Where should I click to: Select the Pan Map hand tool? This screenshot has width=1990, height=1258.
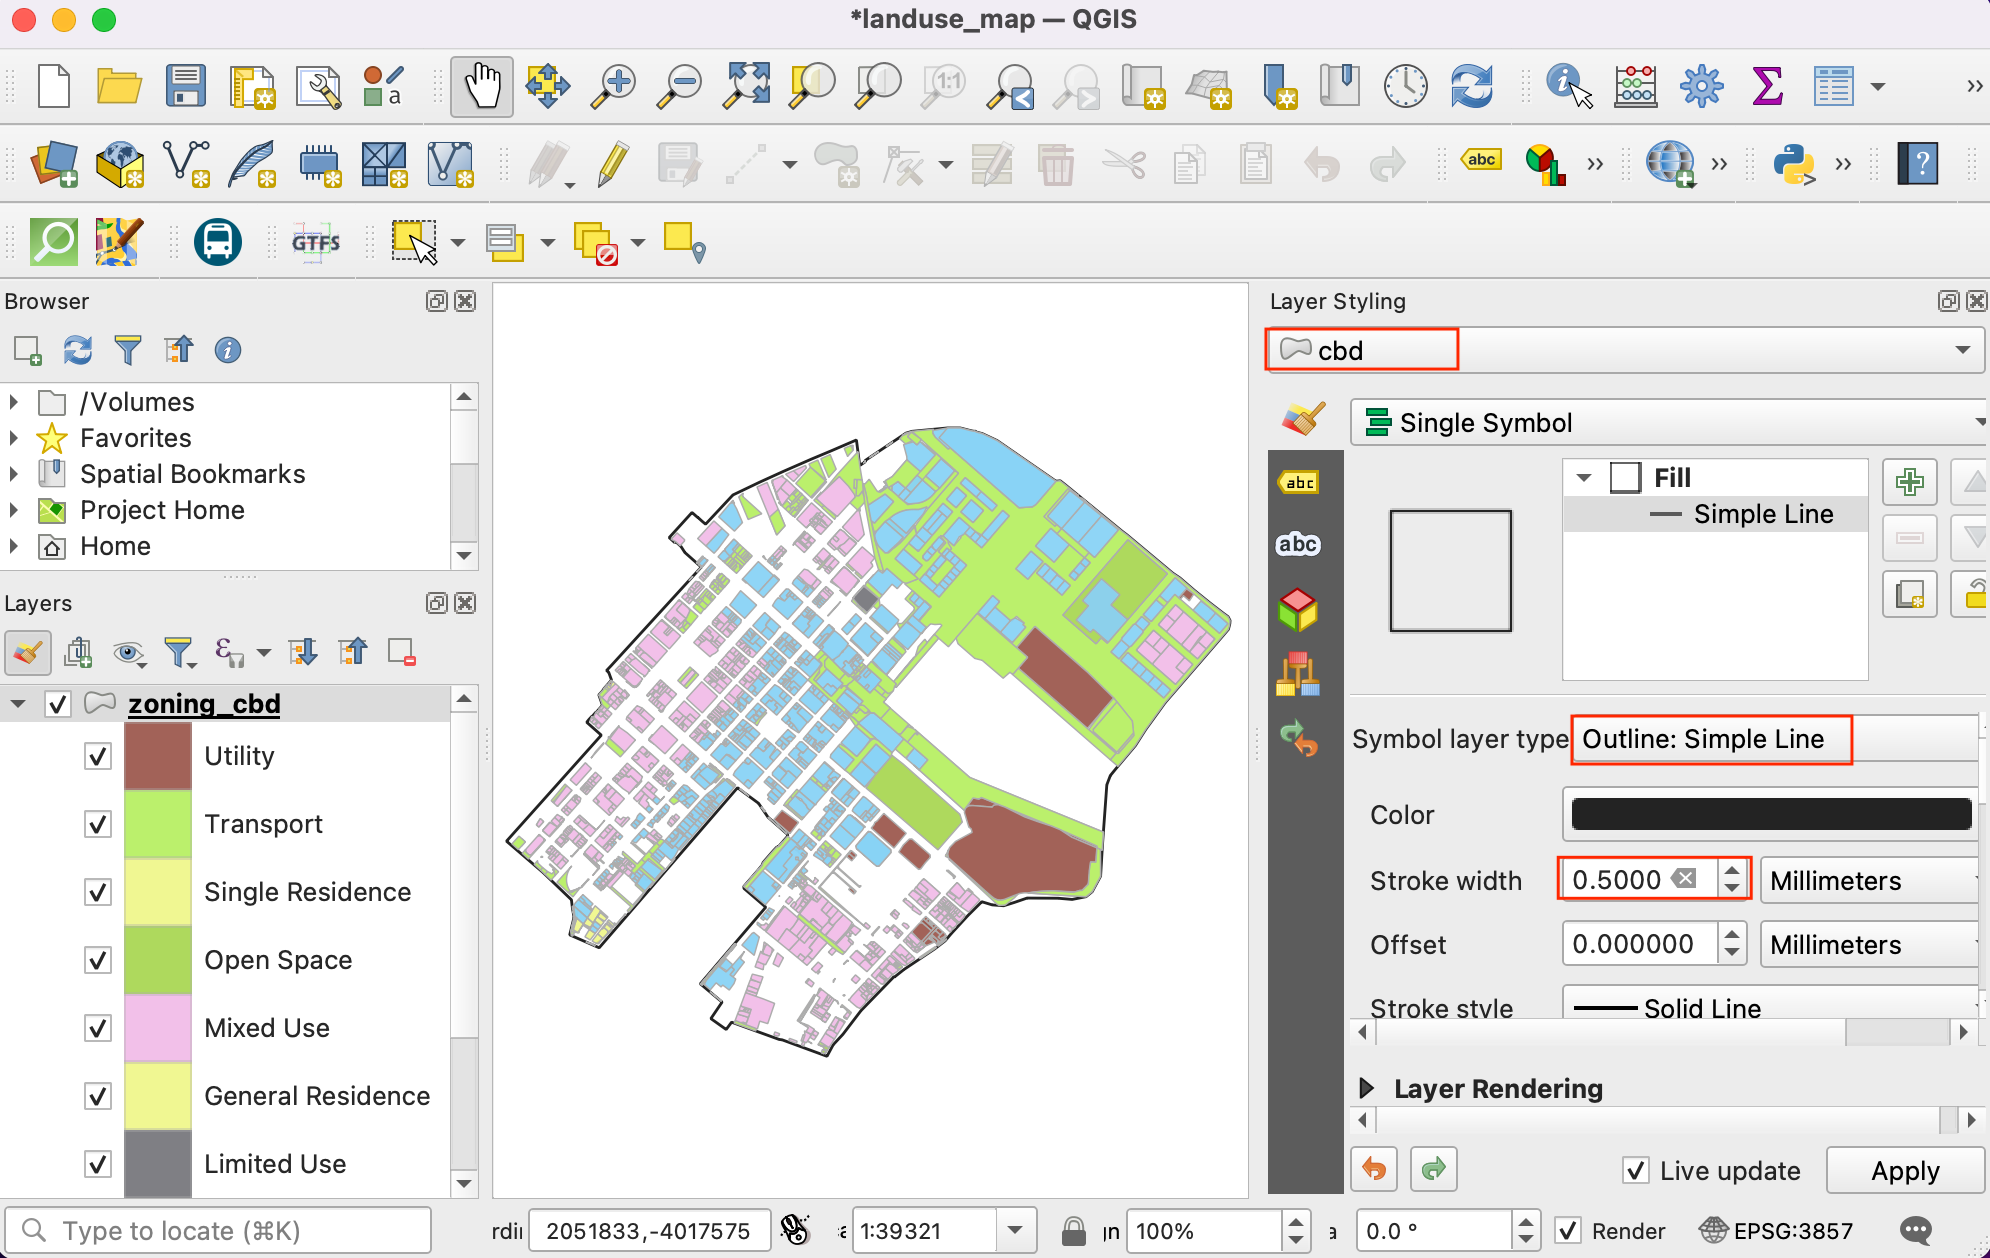(x=481, y=87)
